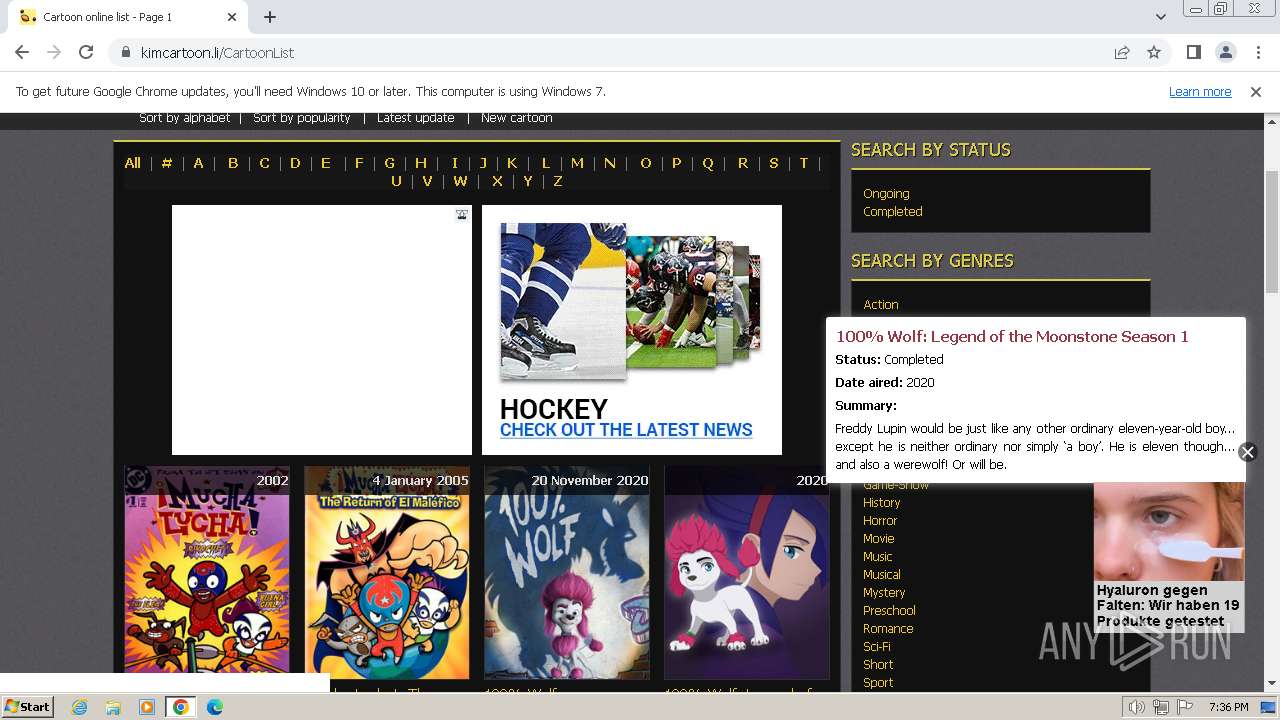Screen dimensions: 1280x720
Task: Open the Movie genre
Action: [x=879, y=539]
